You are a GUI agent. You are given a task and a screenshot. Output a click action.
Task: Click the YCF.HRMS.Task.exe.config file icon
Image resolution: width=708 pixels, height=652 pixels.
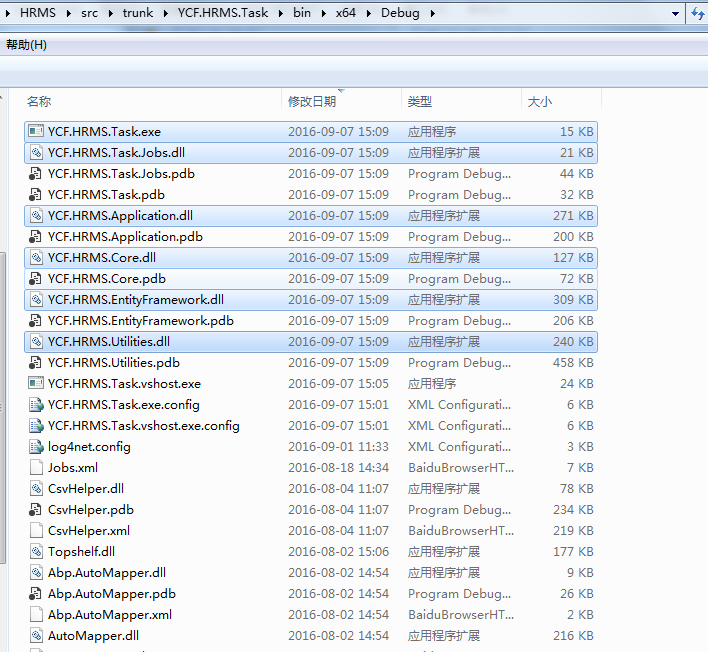(36, 405)
